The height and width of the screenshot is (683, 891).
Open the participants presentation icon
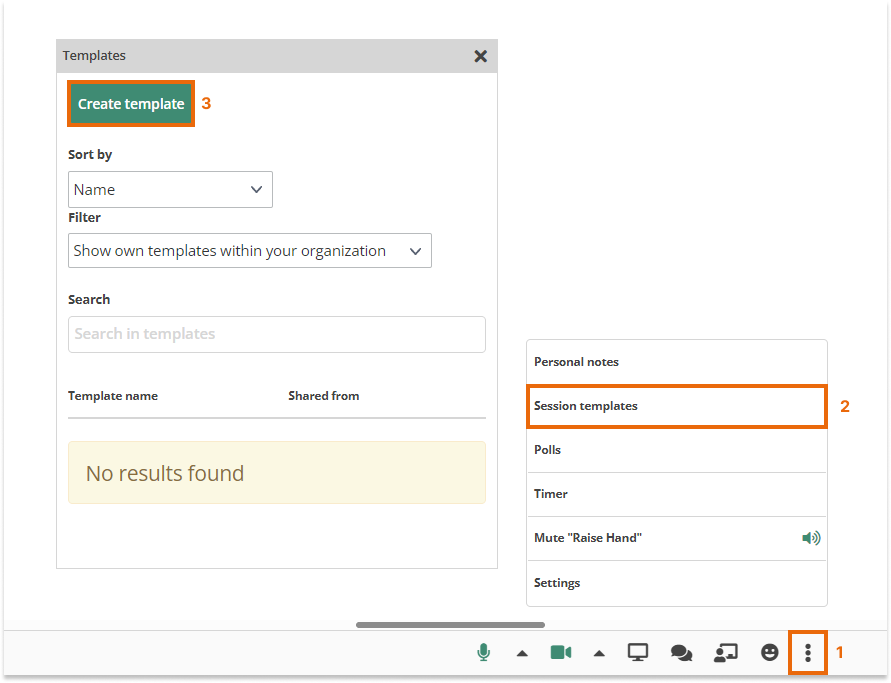726,653
